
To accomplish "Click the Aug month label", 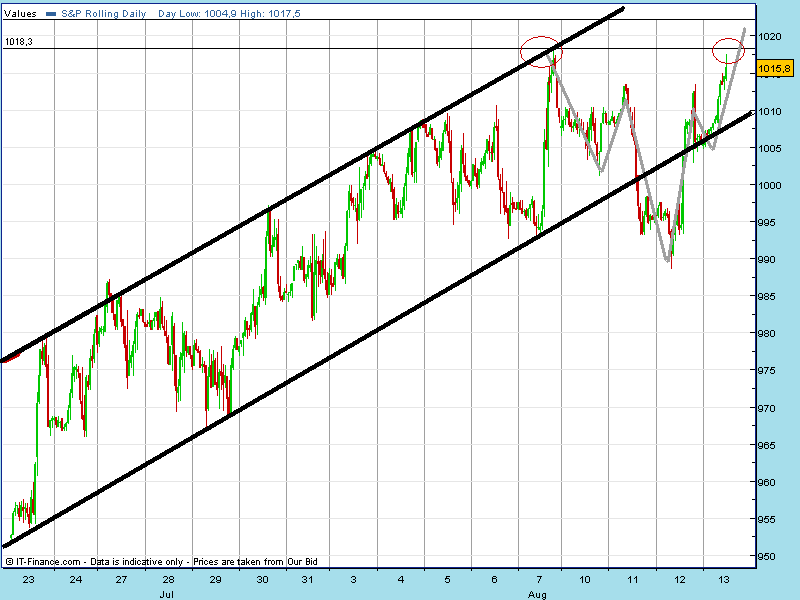I will (x=537, y=594).
